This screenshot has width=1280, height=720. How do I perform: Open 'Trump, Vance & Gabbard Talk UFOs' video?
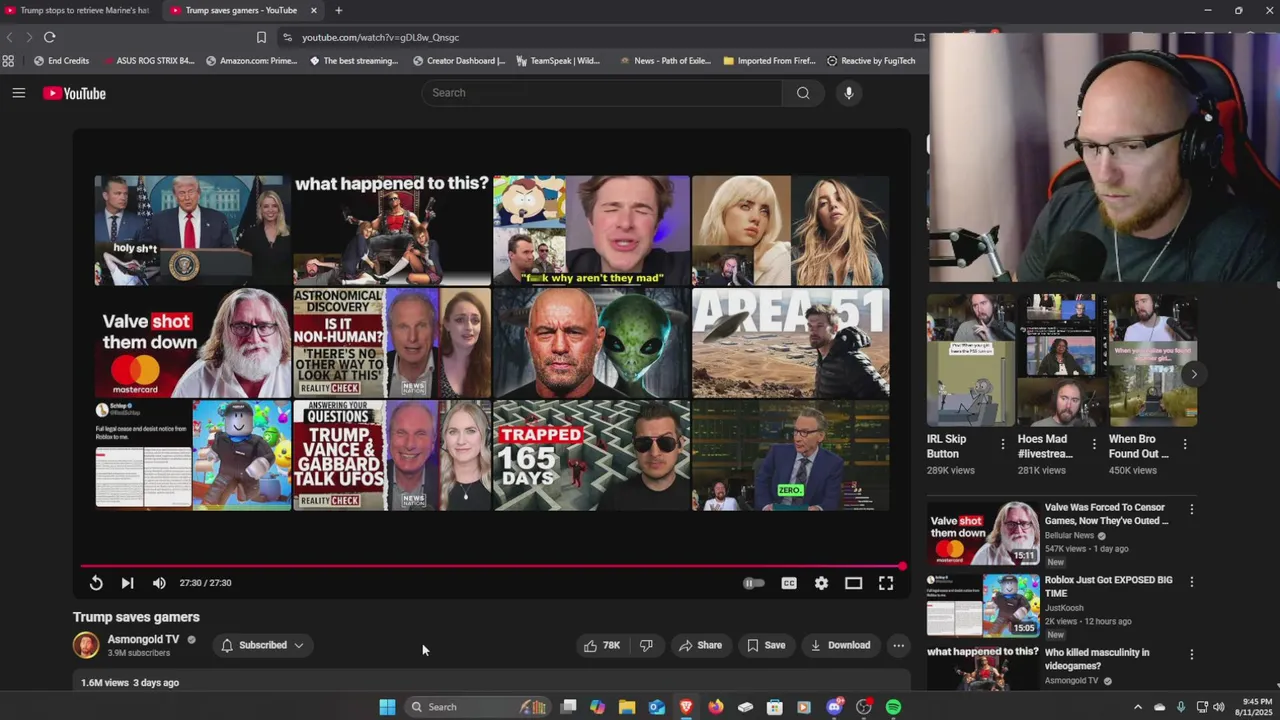[x=392, y=455]
